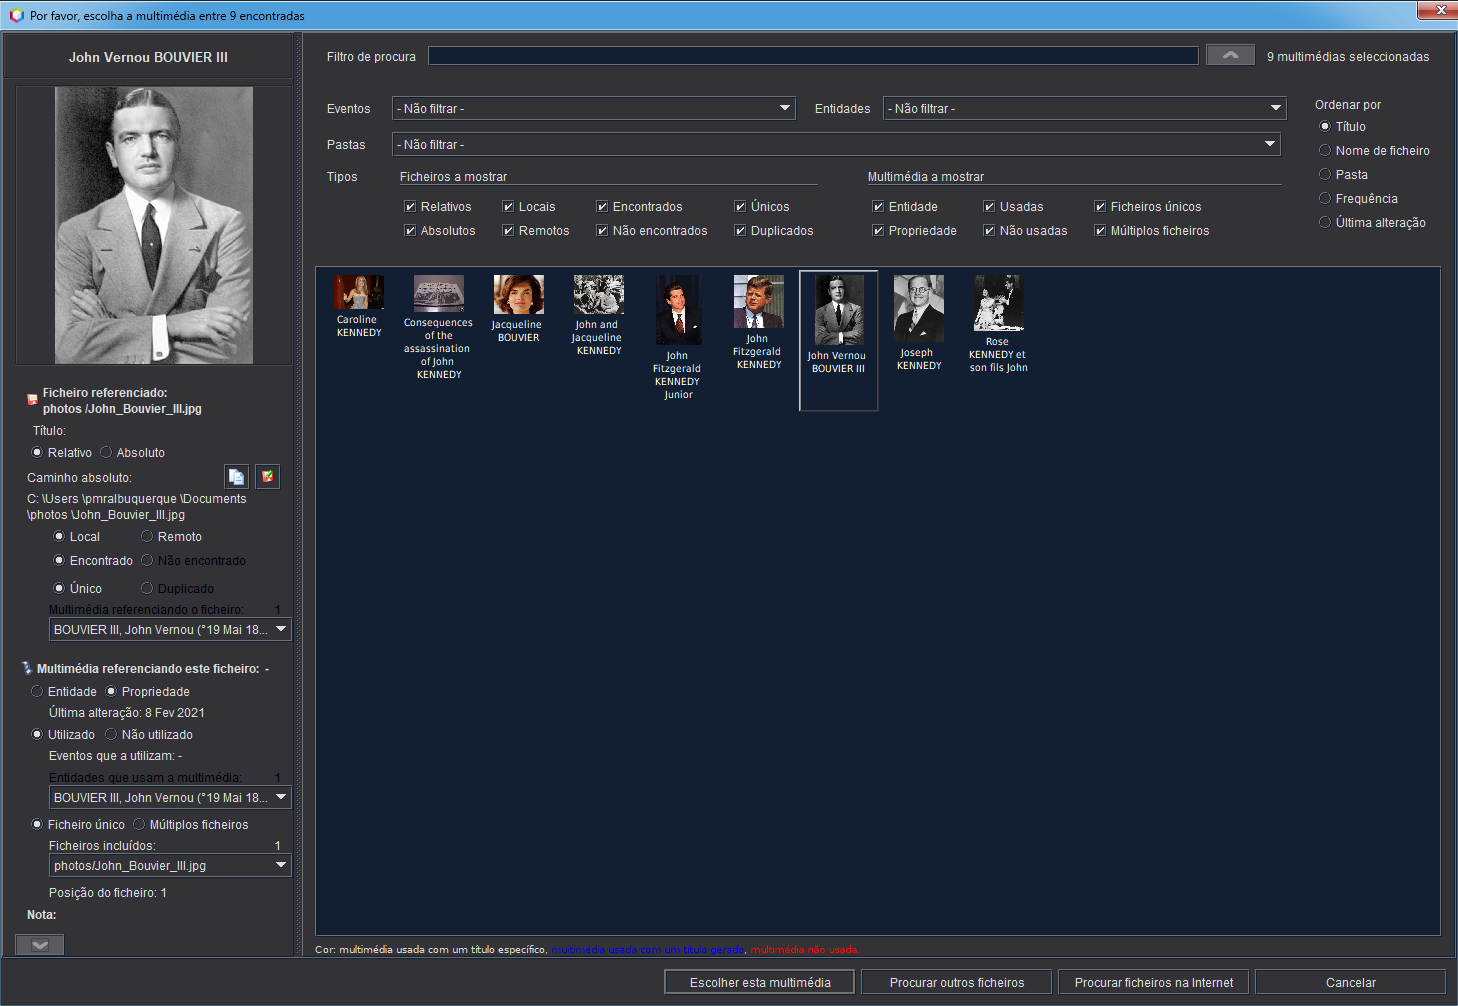Viewport: 1458px width, 1006px height.
Task: Click the copy absolute path icon
Action: tap(236, 477)
